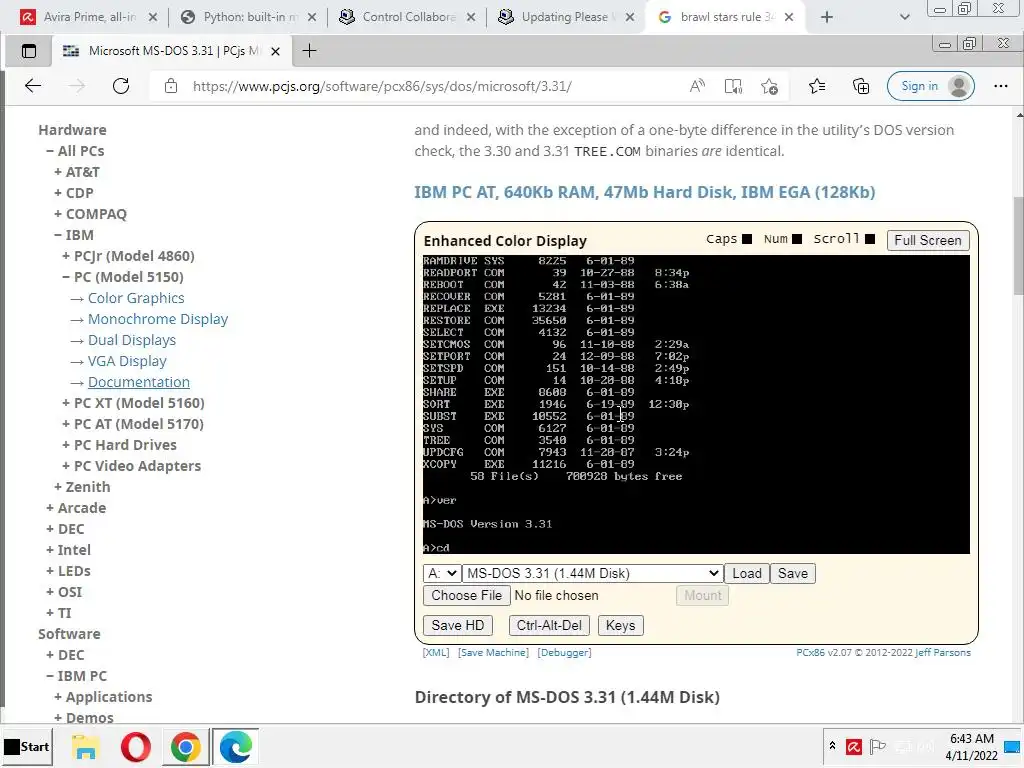1024x768 pixels.
Task: Sign in to Edge profile
Action: [x=931, y=86]
